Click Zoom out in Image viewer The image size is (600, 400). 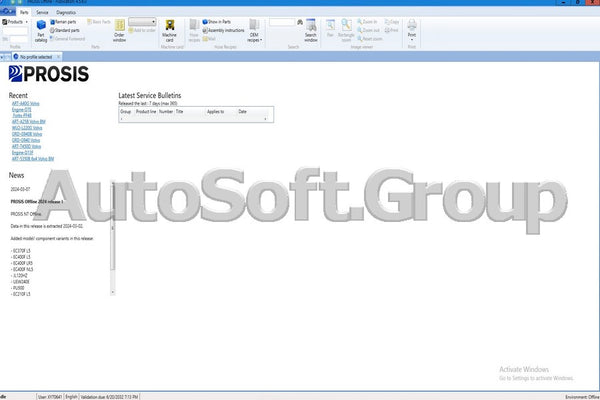(x=368, y=30)
